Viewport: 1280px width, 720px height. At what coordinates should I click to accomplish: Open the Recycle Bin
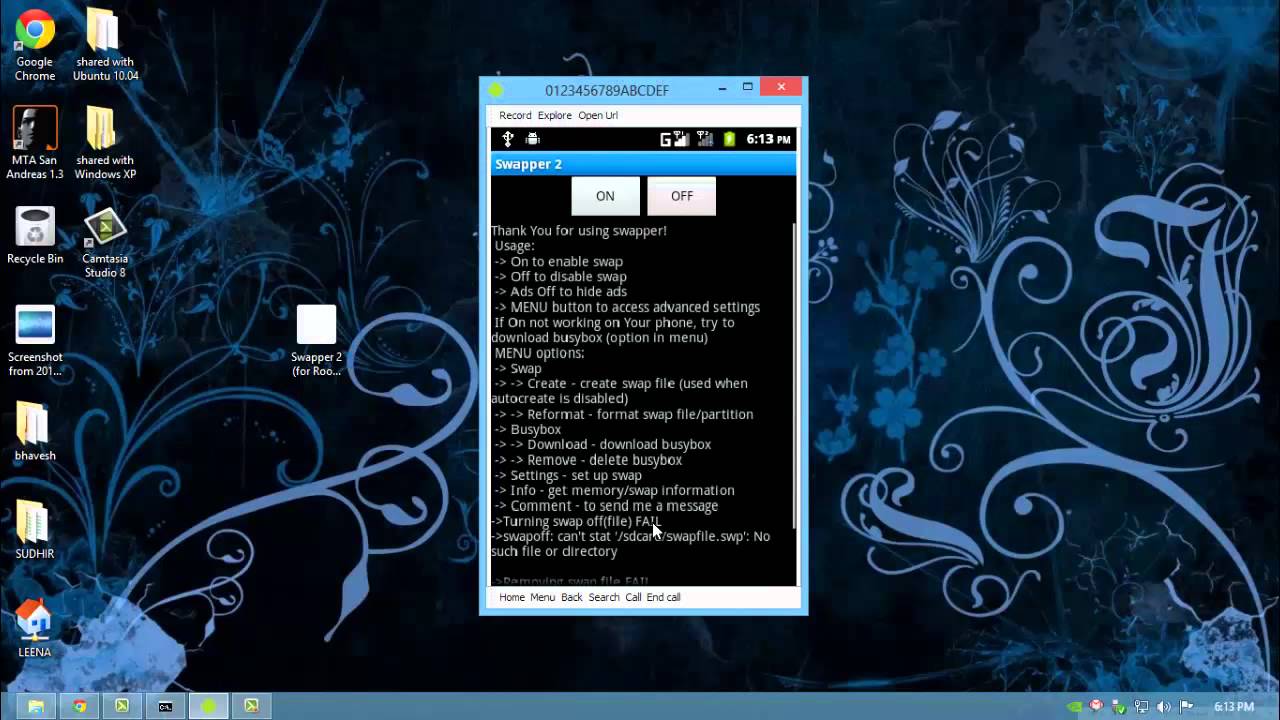35,237
